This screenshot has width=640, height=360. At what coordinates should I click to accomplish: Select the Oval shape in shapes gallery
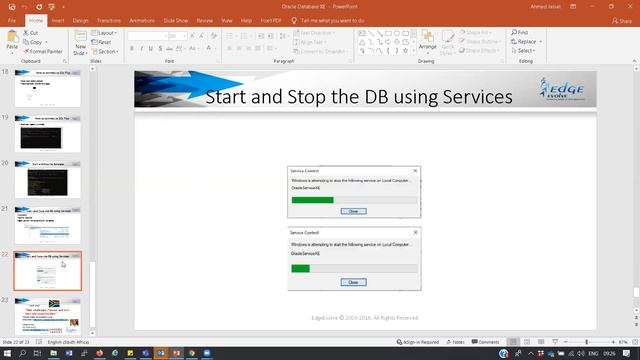[397, 33]
